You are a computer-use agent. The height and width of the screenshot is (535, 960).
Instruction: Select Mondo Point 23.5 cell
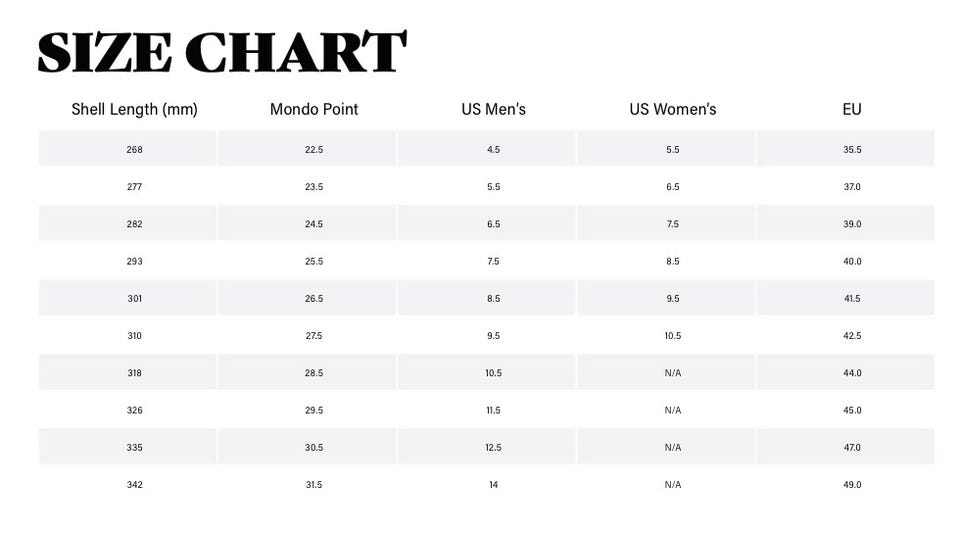point(313,187)
